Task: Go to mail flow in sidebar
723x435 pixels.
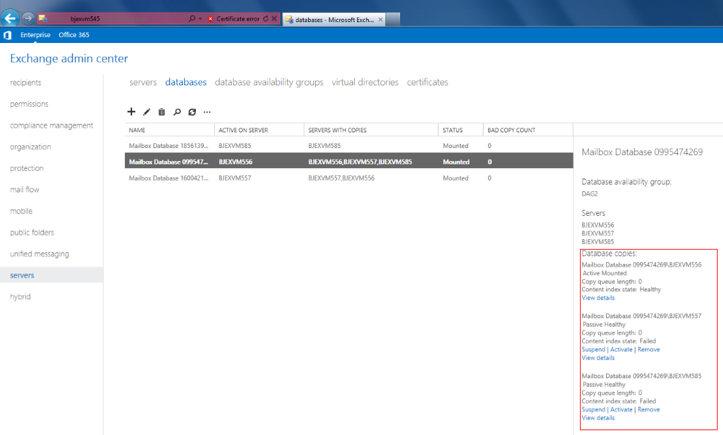Action: point(24,190)
